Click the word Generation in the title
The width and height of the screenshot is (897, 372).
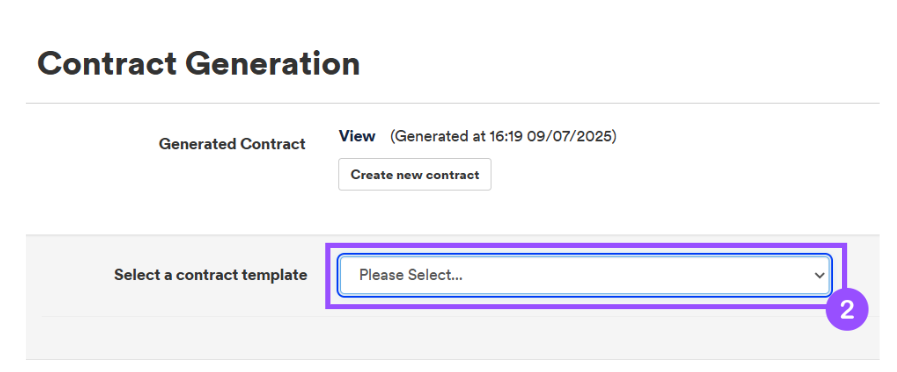click(272, 64)
